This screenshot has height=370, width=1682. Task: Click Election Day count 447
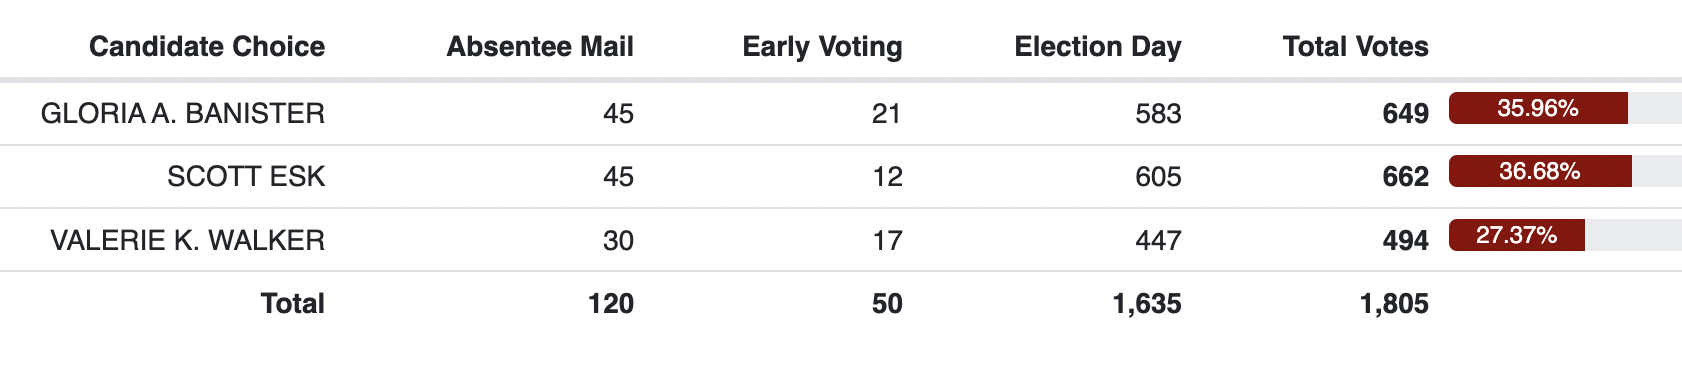[x=1158, y=241]
